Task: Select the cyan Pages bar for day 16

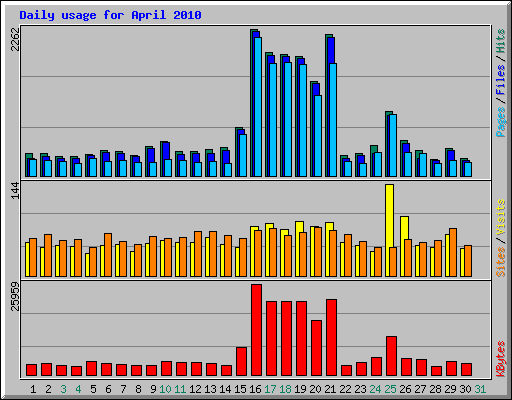Action: point(258,107)
